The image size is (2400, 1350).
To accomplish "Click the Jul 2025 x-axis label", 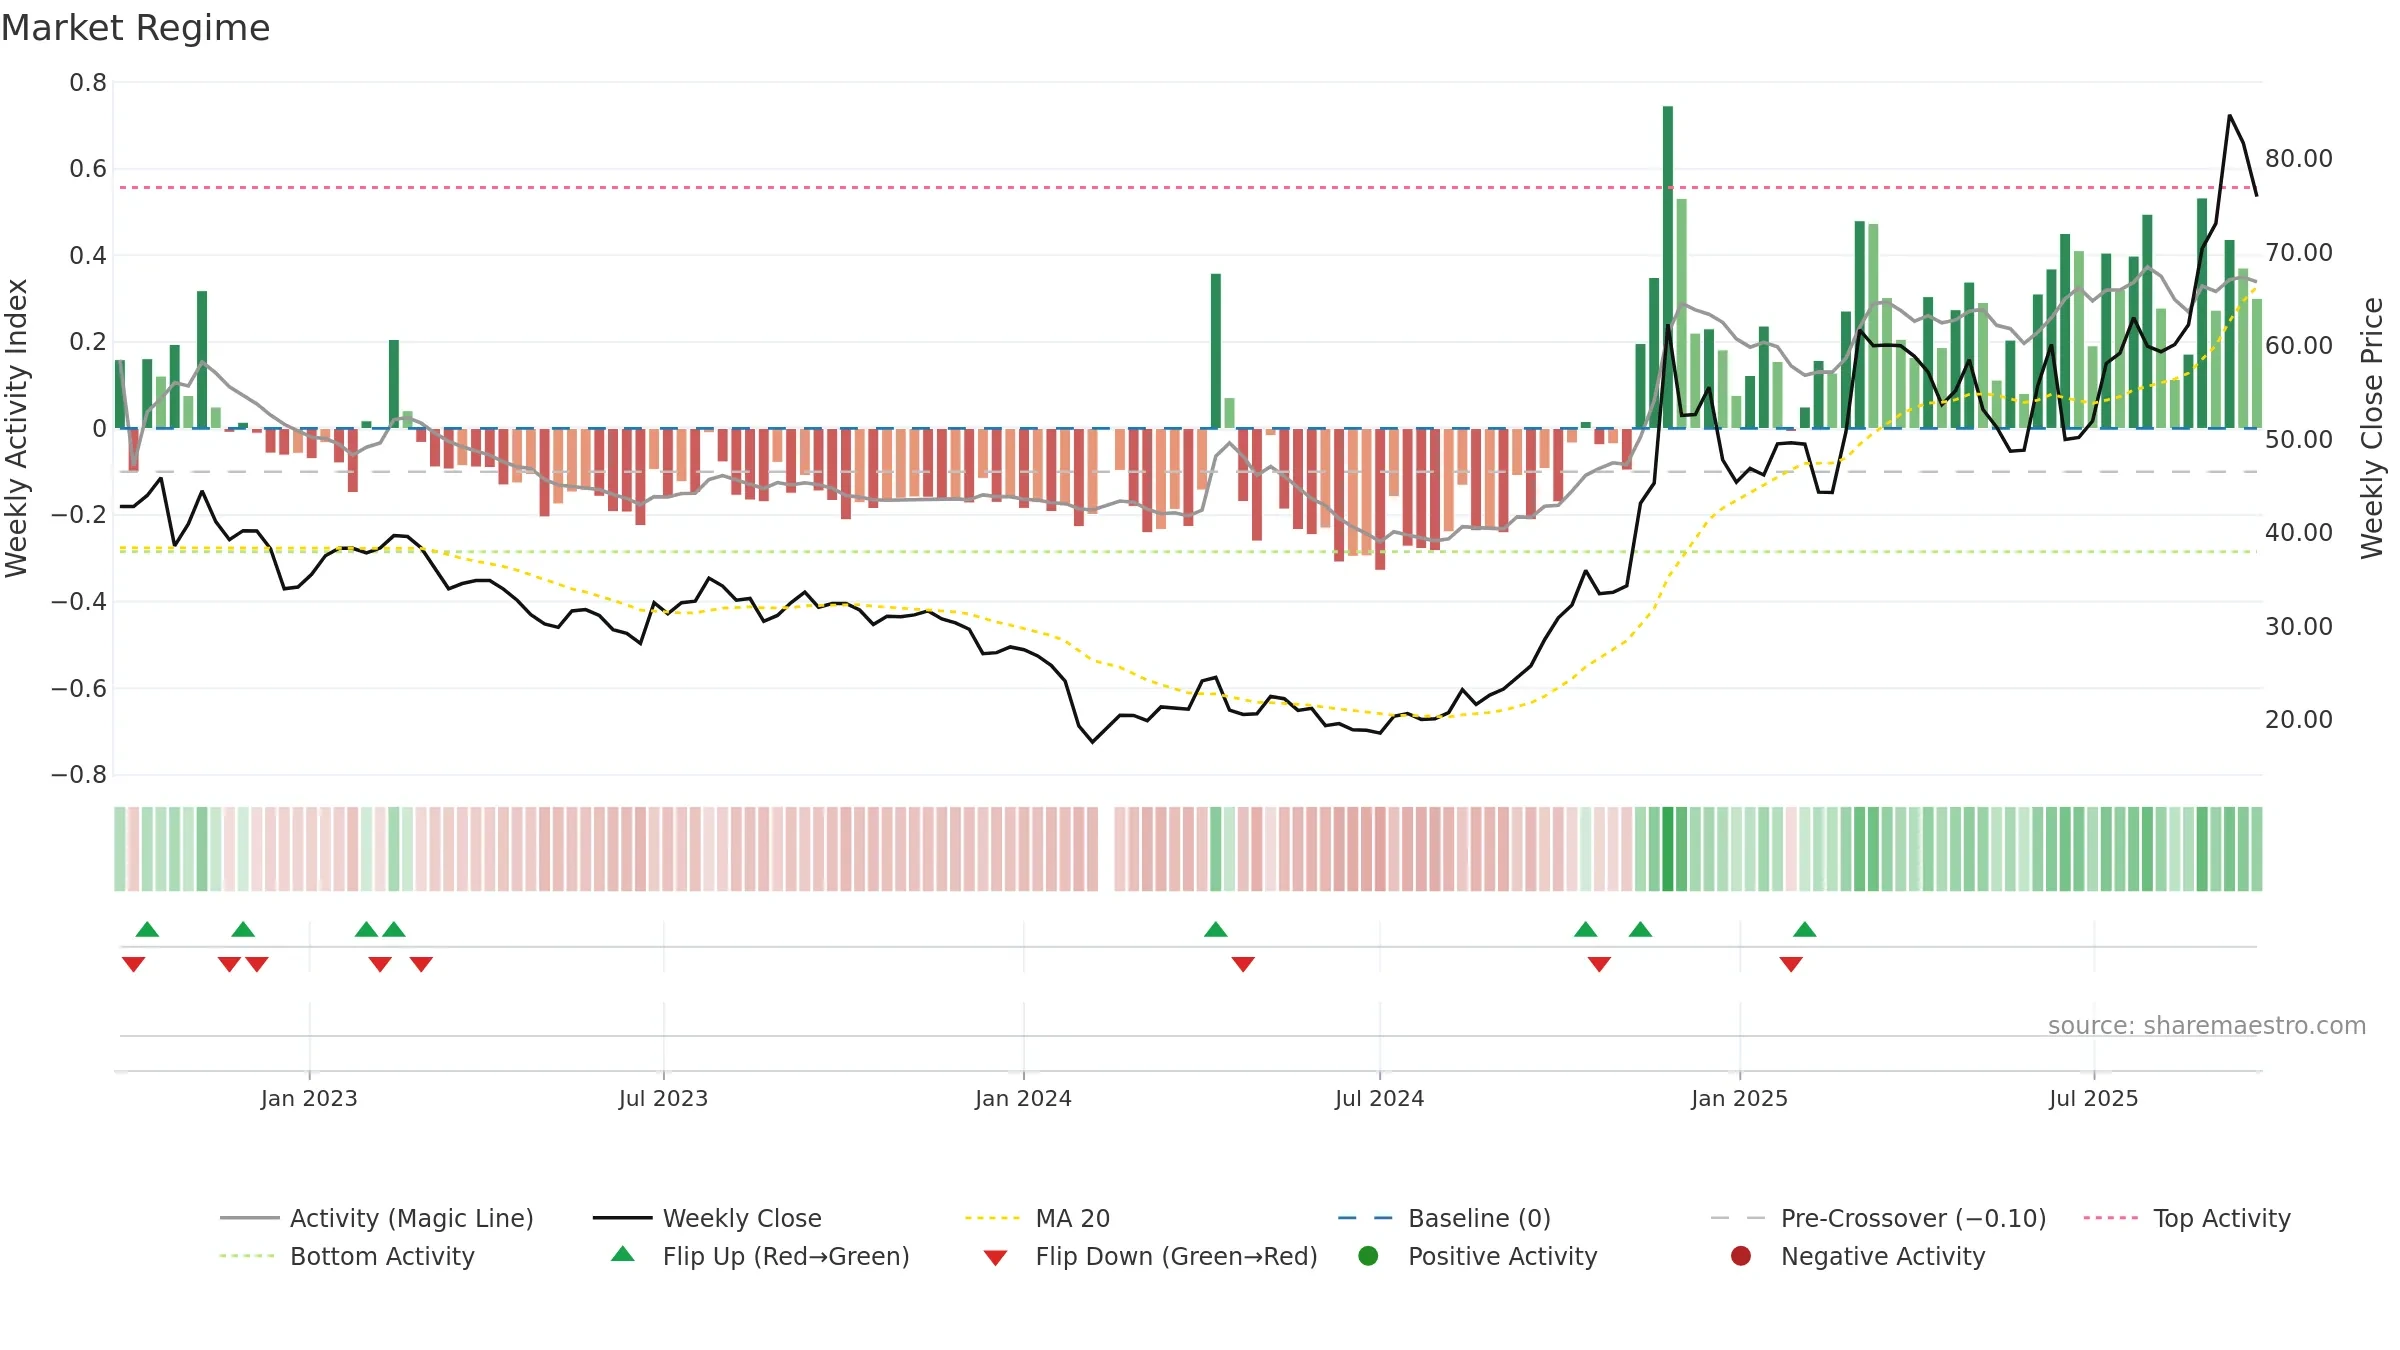I will click(2093, 1098).
